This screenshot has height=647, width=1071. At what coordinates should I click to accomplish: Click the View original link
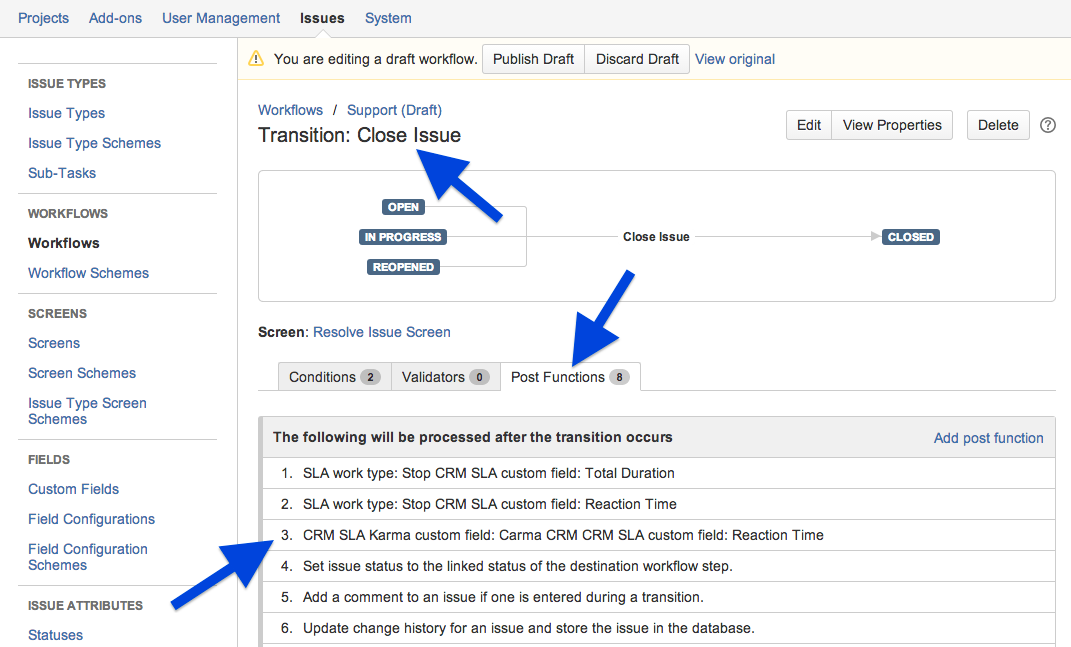735,59
